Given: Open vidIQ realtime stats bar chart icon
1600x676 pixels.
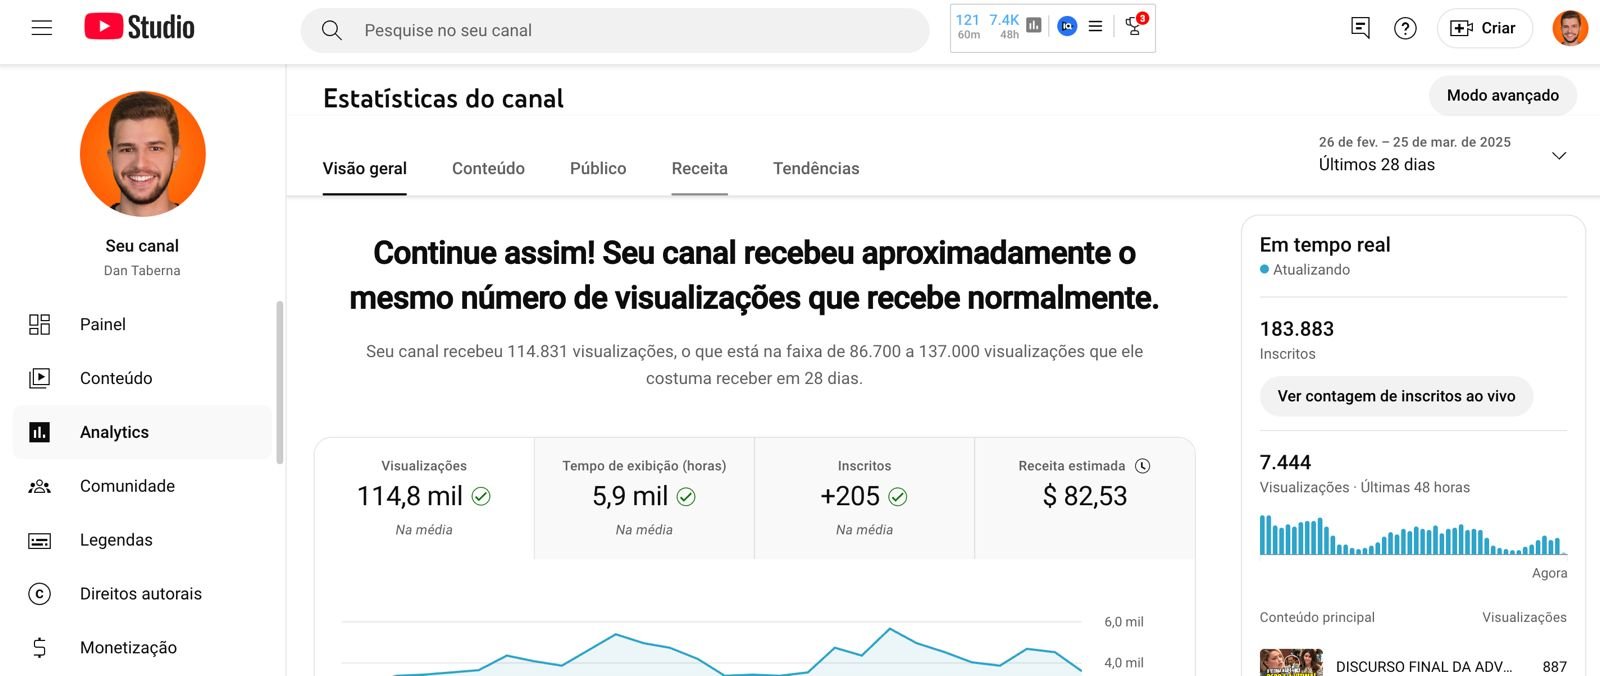Looking at the screenshot, I should [x=1034, y=26].
